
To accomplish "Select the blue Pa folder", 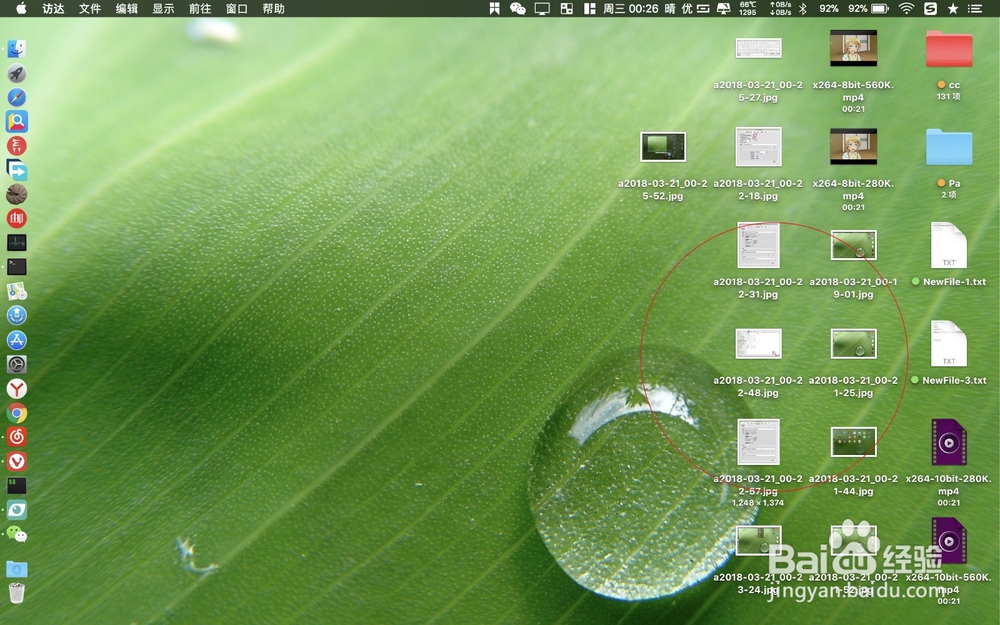I will [949, 147].
